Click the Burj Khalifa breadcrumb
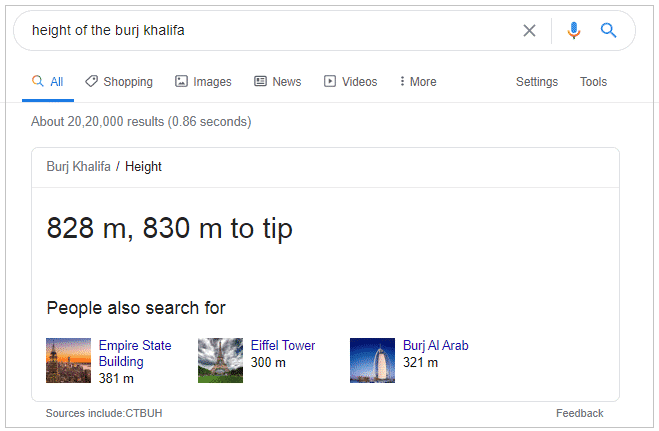659x431 pixels. coord(78,167)
